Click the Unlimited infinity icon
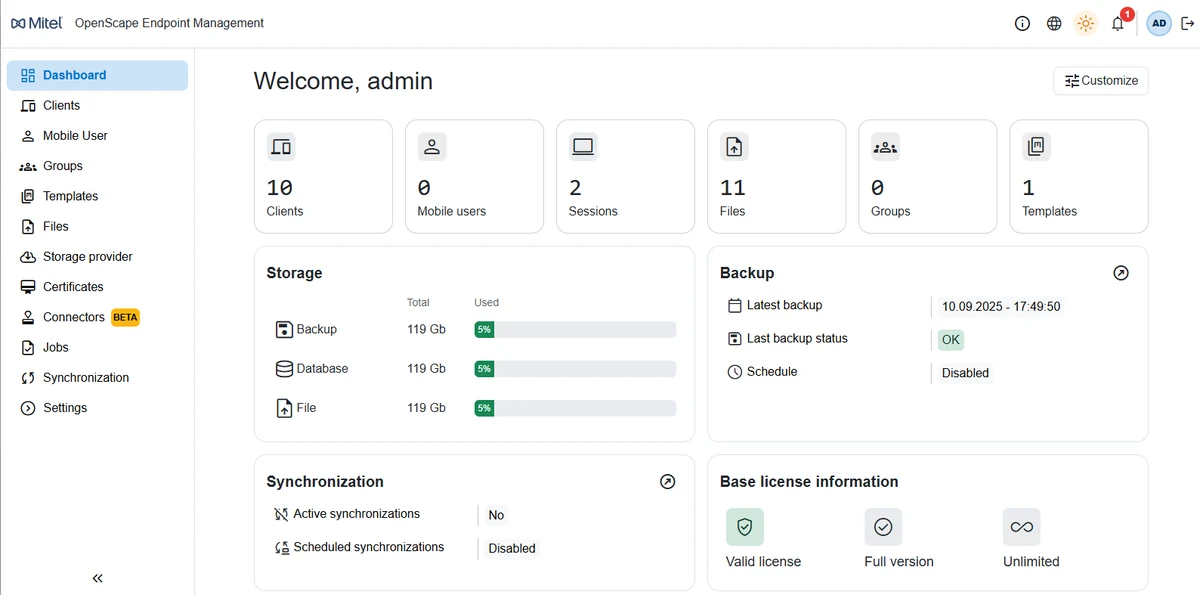 [x=1021, y=526]
